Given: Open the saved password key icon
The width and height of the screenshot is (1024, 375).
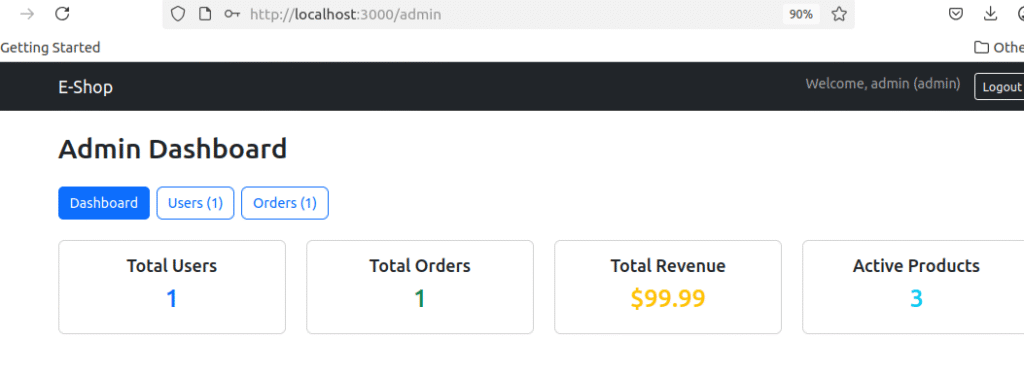Looking at the screenshot, I should pyautogui.click(x=232, y=14).
